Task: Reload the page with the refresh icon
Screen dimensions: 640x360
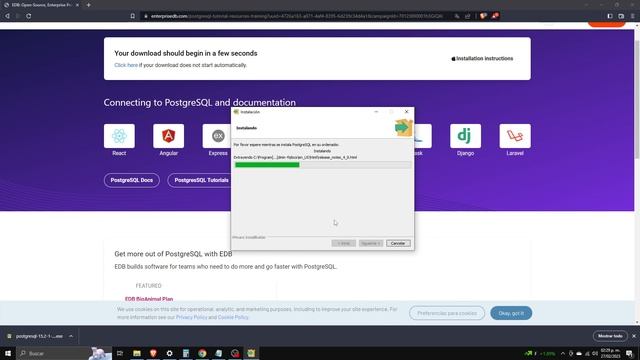Action: point(29,16)
